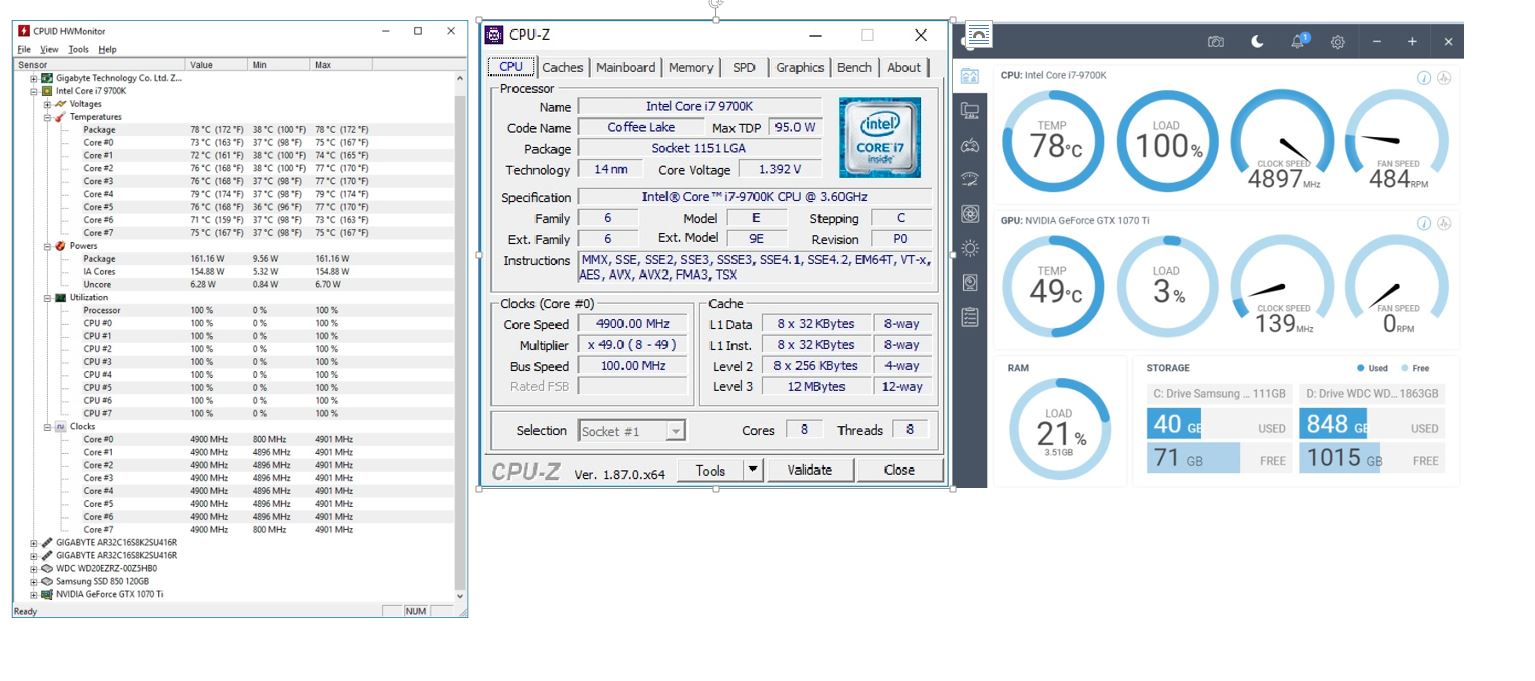This screenshot has height=681, width=1535.
Task: Click the CPU-Z title bar app icon
Action: click(494, 35)
